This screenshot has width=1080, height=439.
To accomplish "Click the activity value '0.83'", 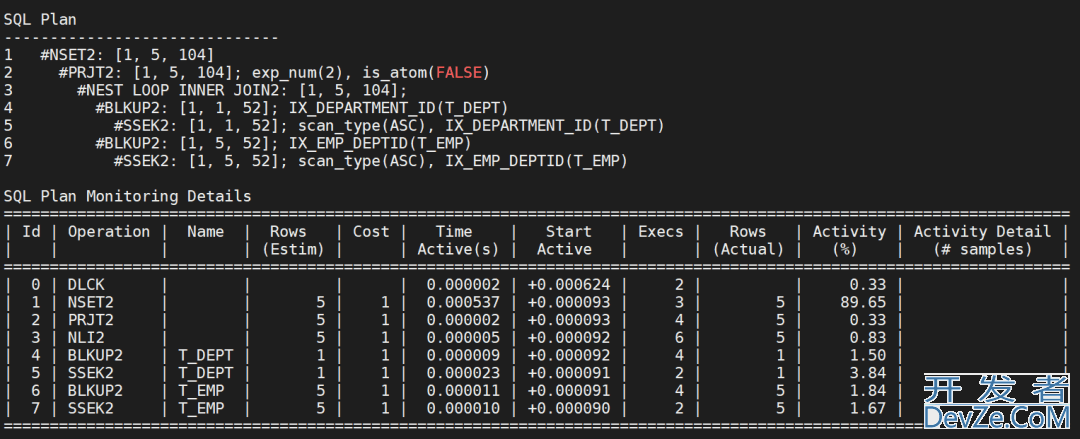I will click(x=866, y=338).
